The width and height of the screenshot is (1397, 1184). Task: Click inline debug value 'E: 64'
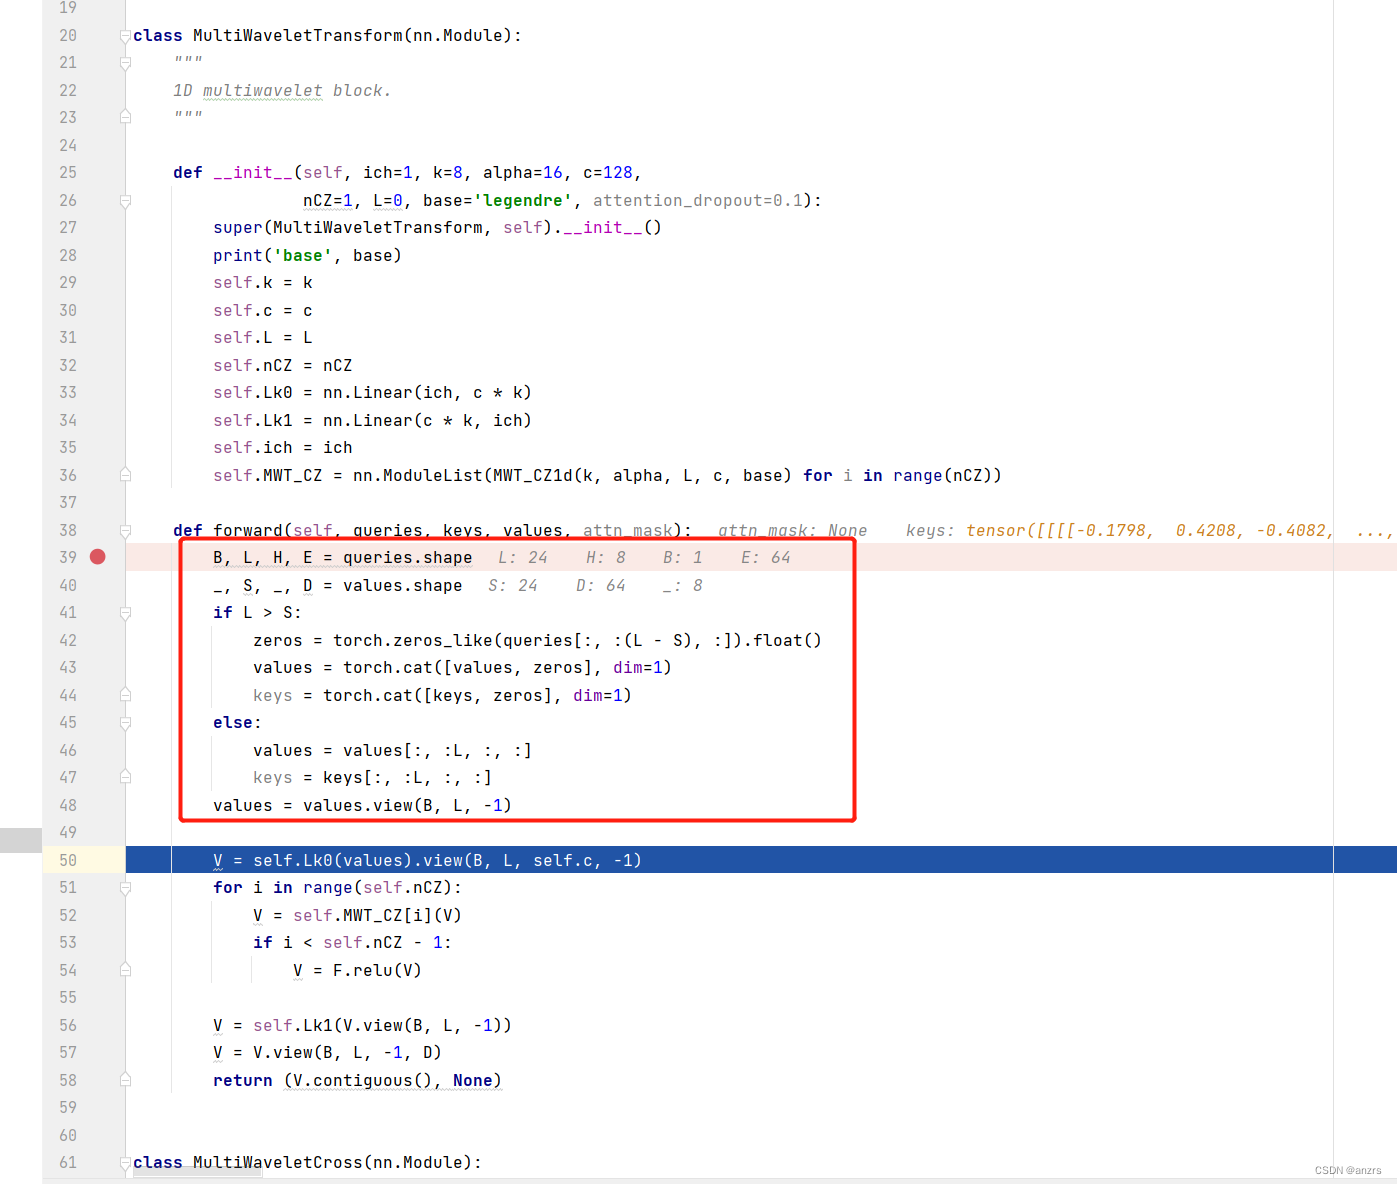point(766,557)
